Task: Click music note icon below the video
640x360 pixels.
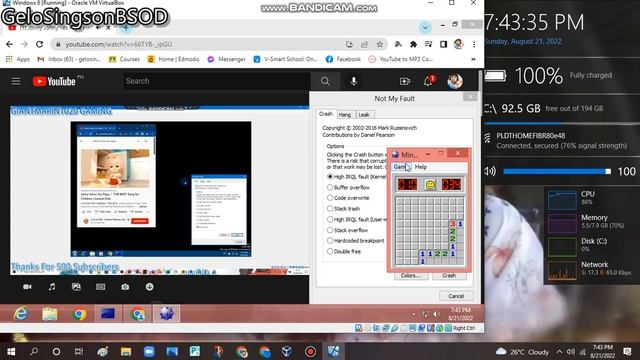Action: pos(52,287)
